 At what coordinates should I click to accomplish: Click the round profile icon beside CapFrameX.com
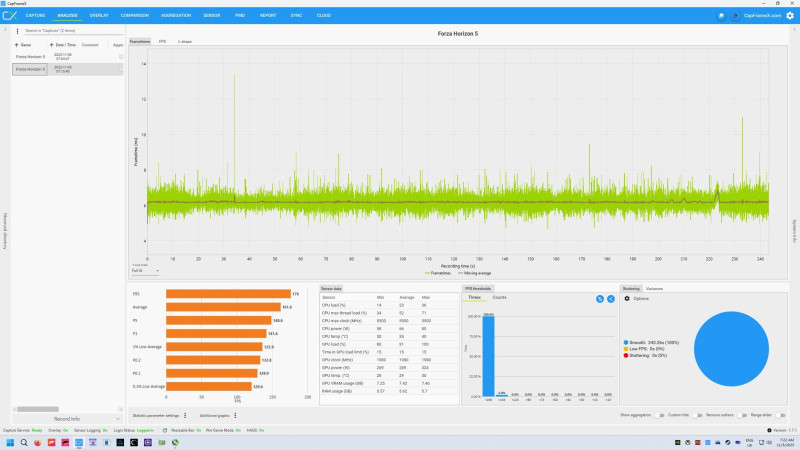(735, 16)
